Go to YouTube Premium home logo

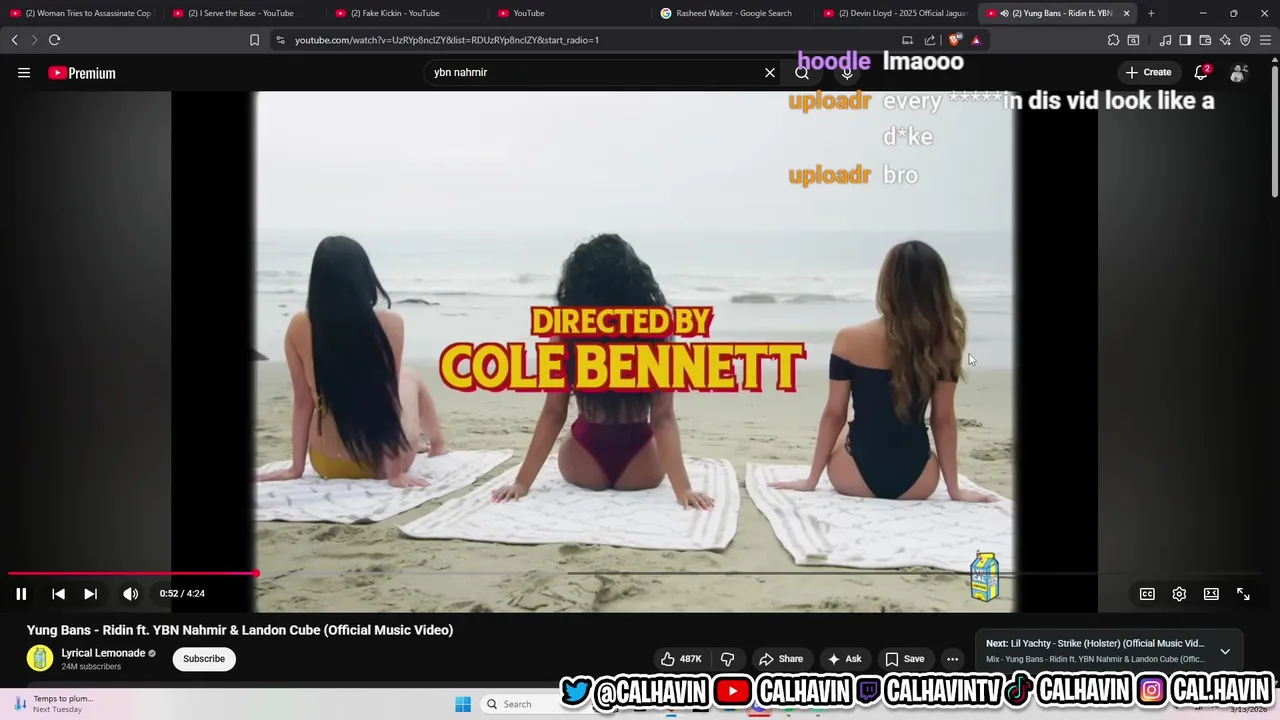pyautogui.click(x=82, y=73)
